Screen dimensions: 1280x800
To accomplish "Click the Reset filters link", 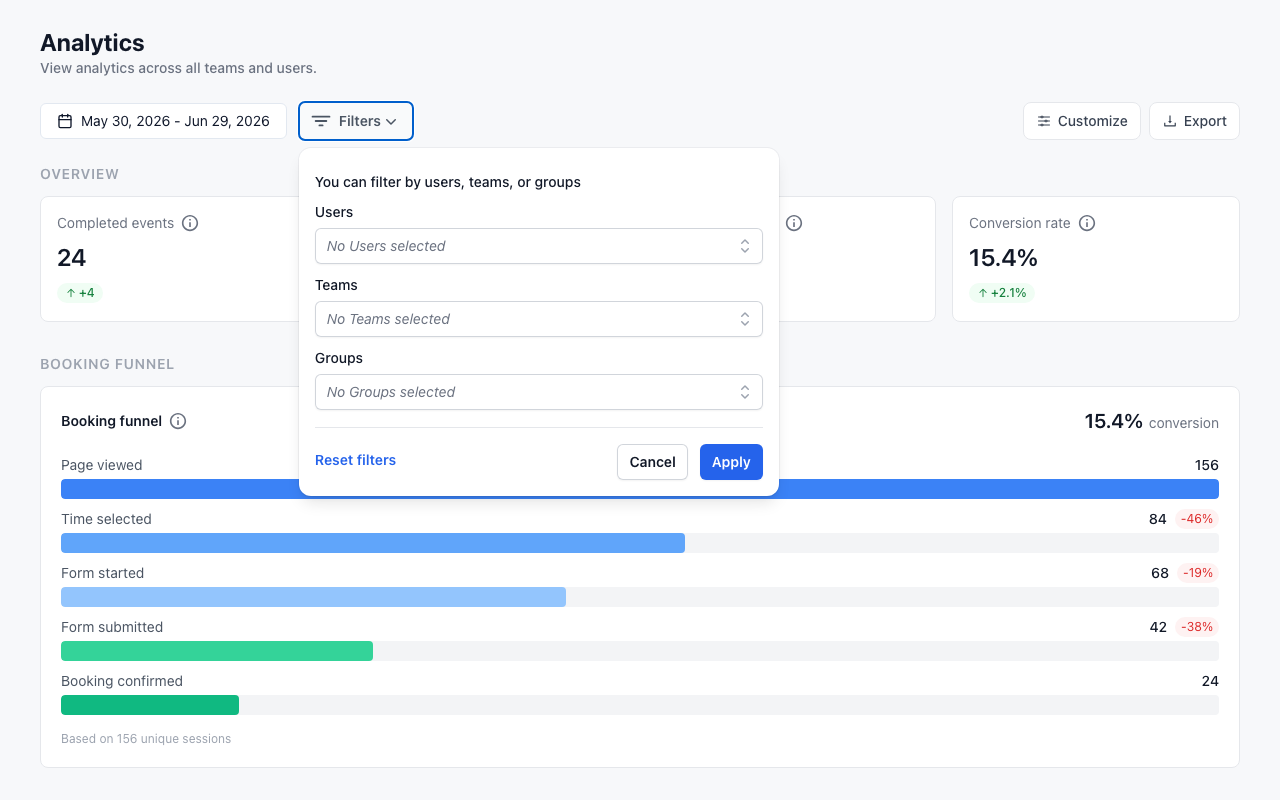I will pyautogui.click(x=355, y=460).
